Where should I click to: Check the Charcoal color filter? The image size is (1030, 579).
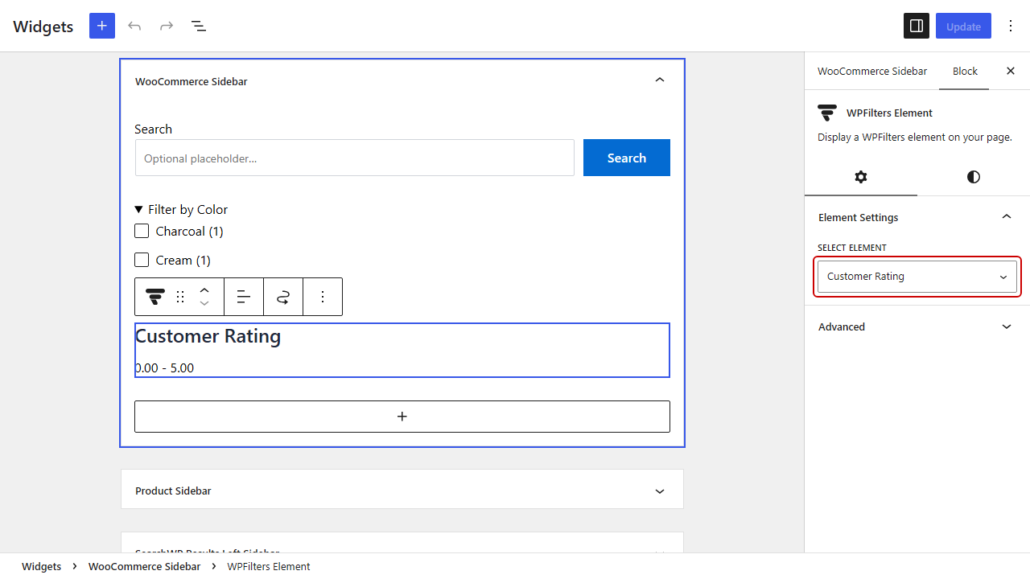[x=141, y=231]
